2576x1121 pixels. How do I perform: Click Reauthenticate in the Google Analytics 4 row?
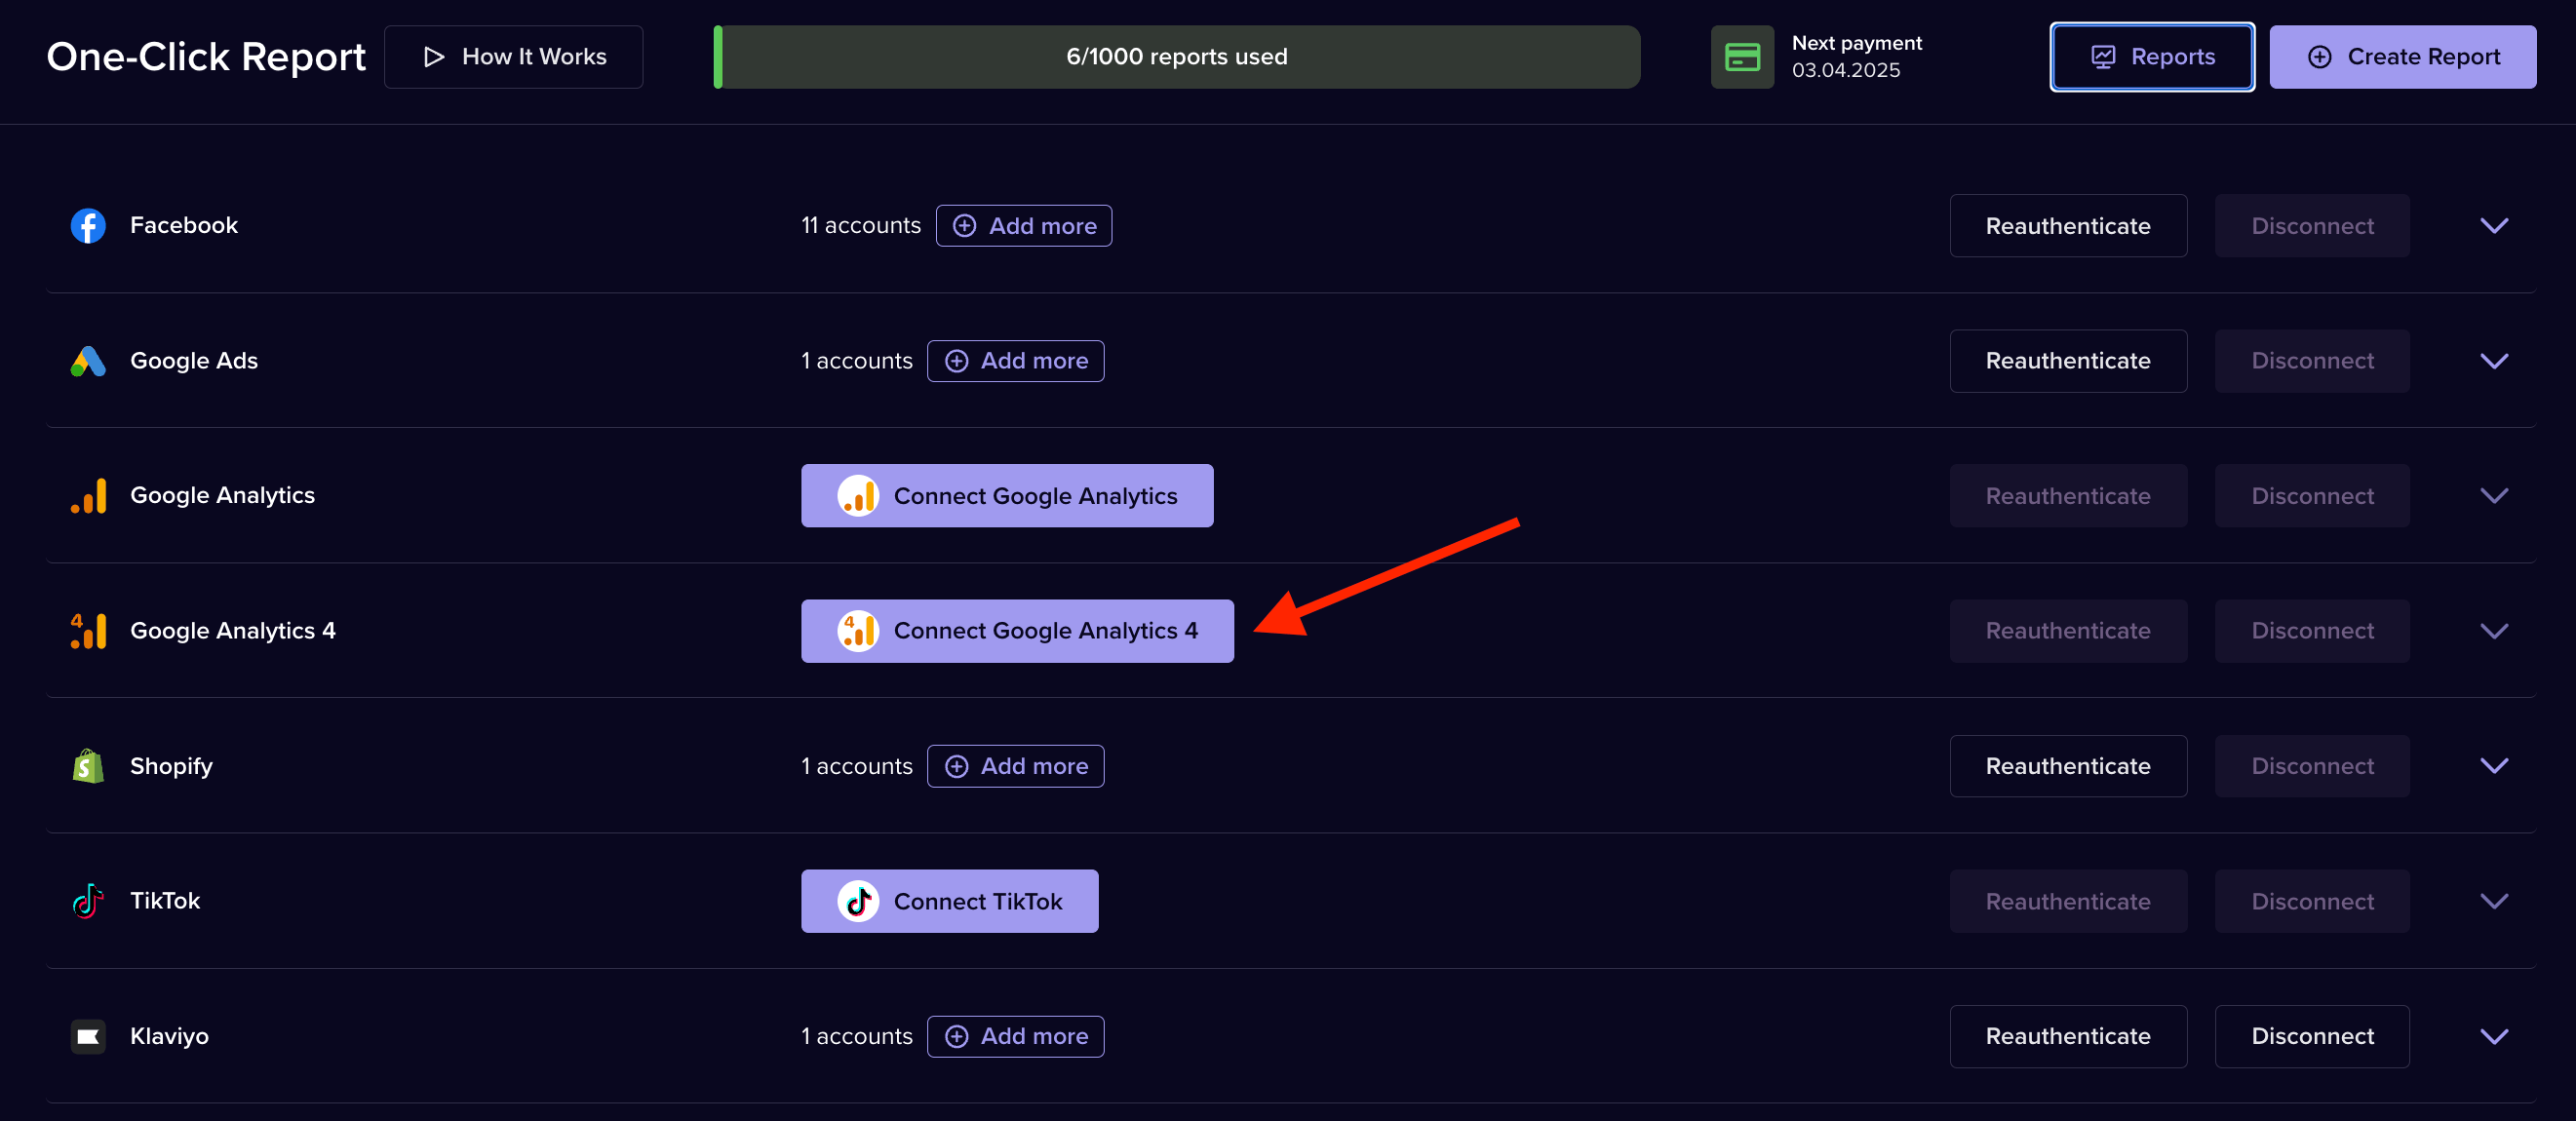coord(2067,631)
